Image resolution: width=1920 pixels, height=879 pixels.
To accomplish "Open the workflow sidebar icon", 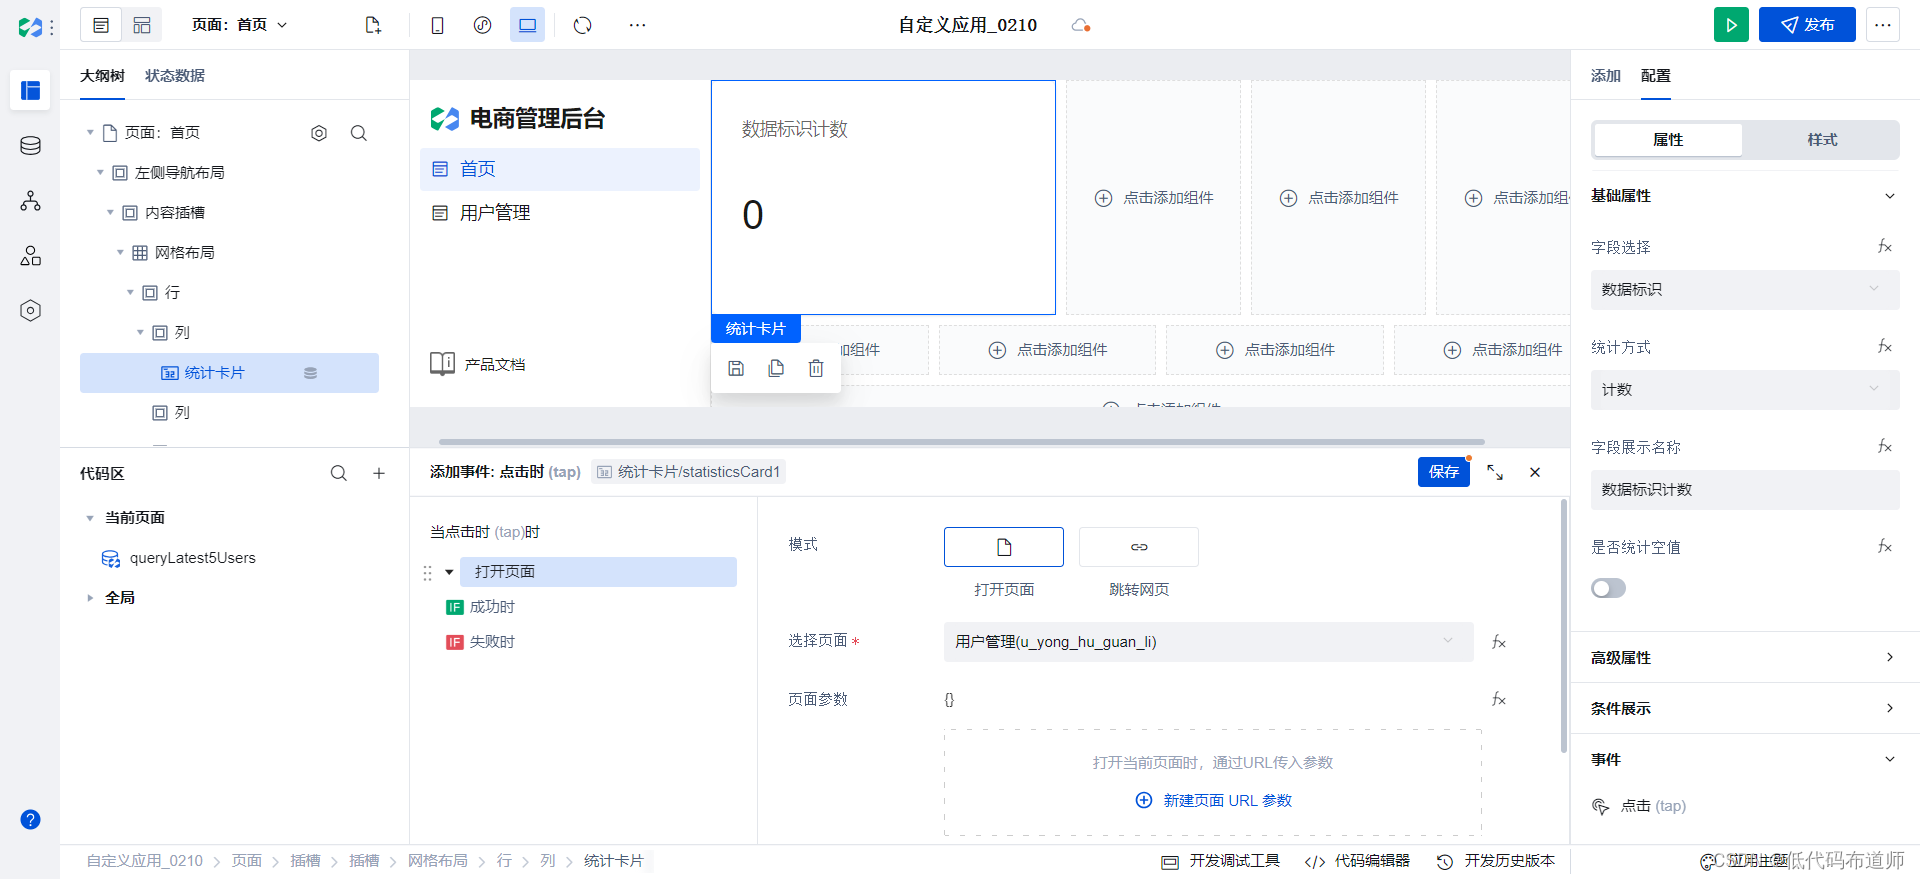I will pyautogui.click(x=31, y=201).
